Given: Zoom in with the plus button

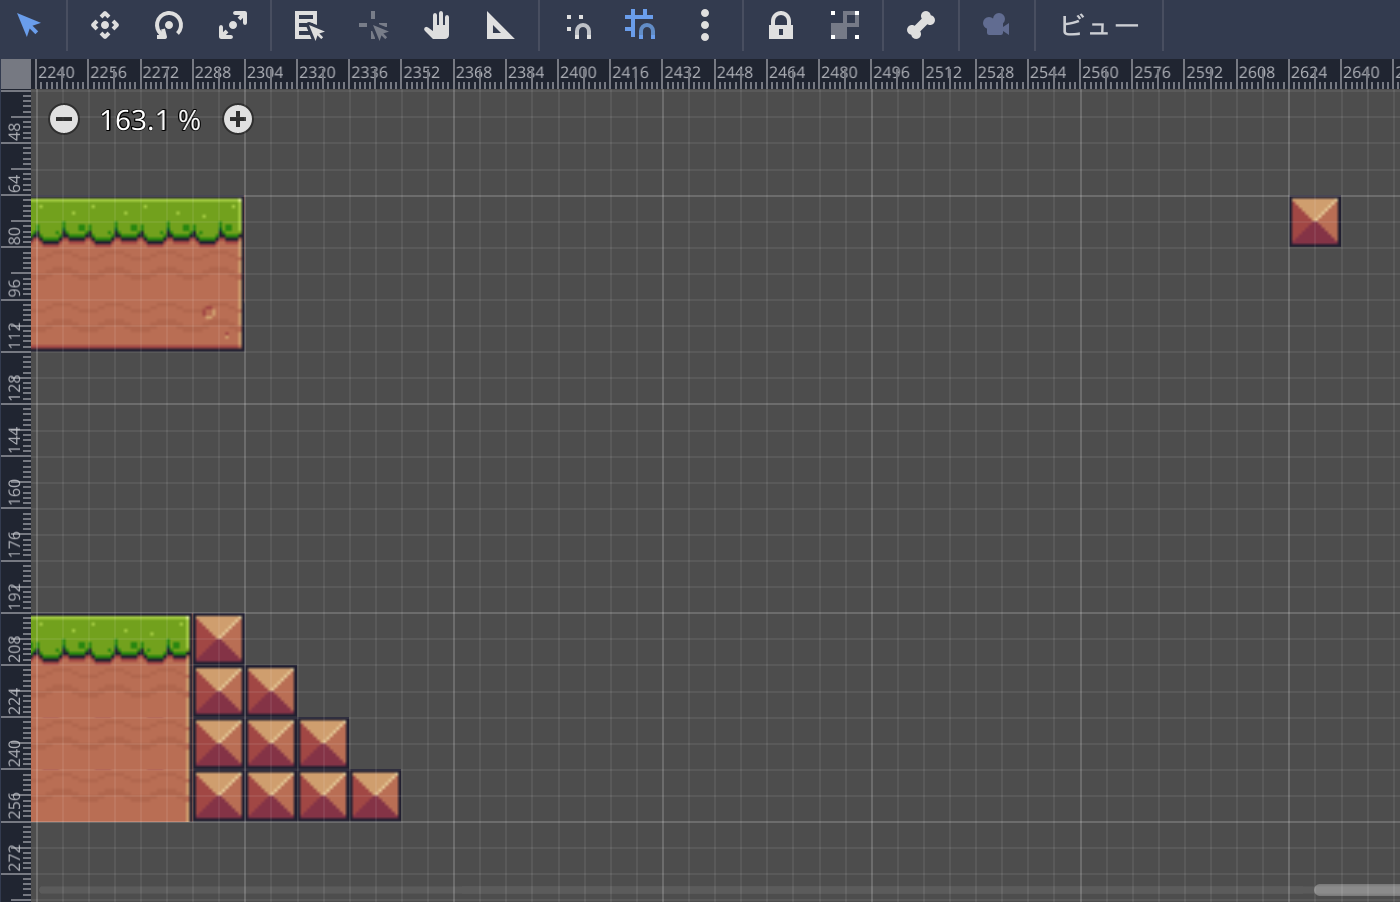Looking at the screenshot, I should 238,120.
